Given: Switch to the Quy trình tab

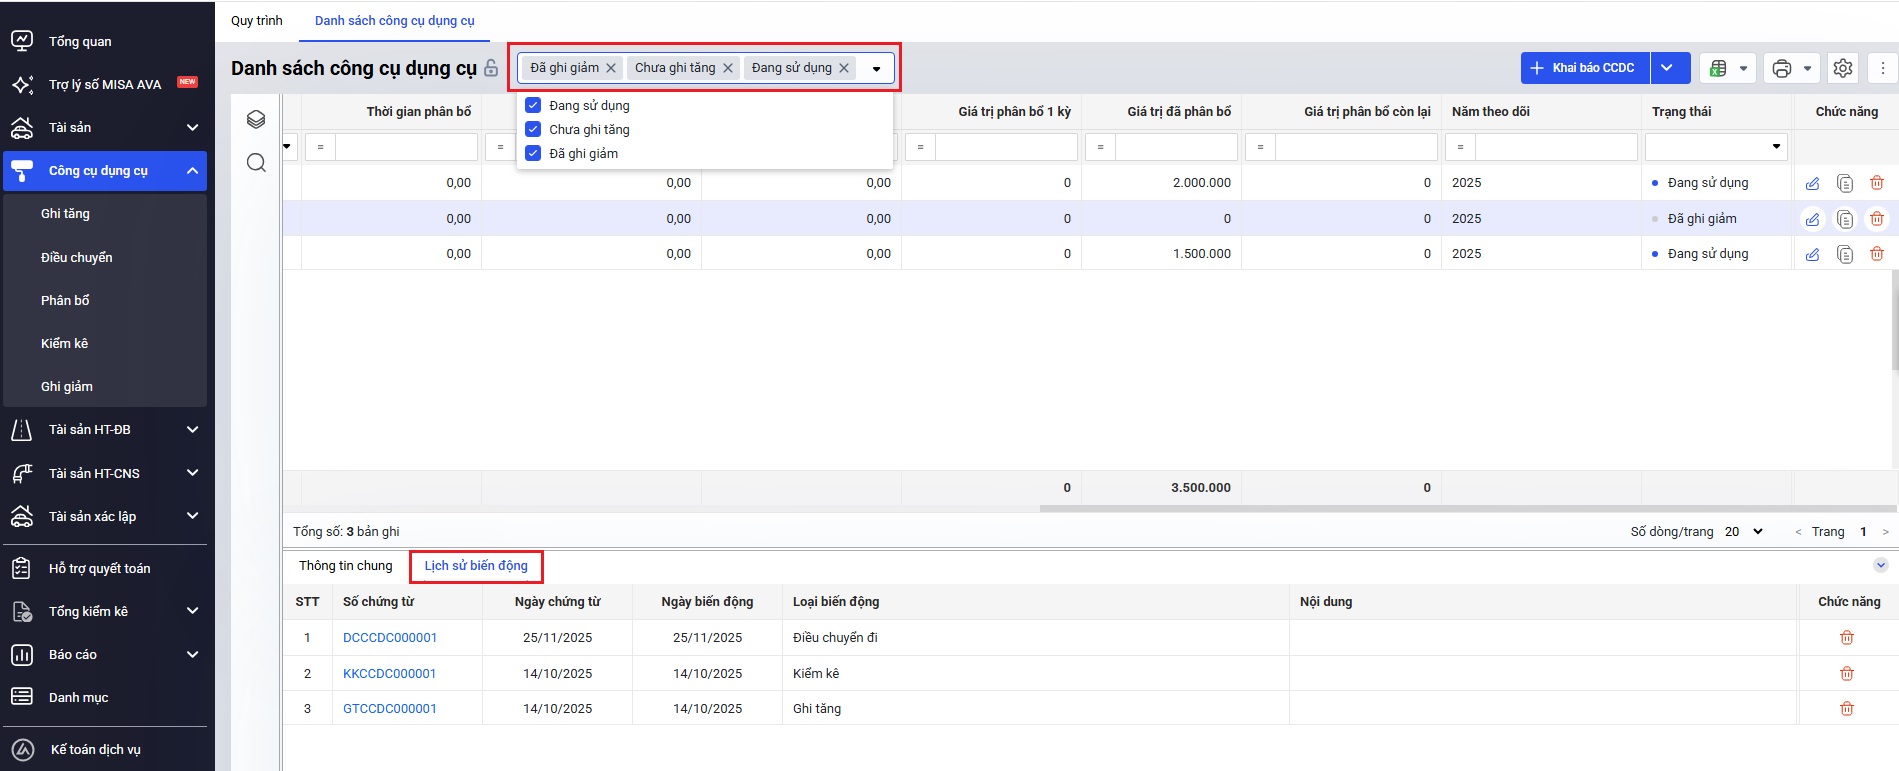Looking at the screenshot, I should pos(257,21).
